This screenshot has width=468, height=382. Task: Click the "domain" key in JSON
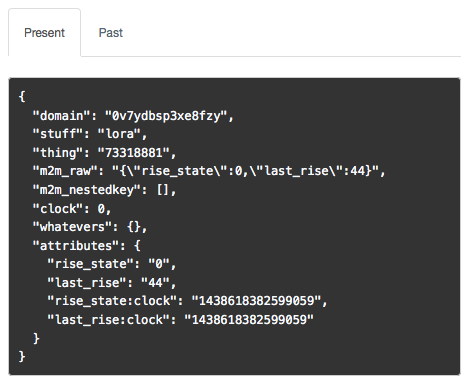click(x=61, y=116)
